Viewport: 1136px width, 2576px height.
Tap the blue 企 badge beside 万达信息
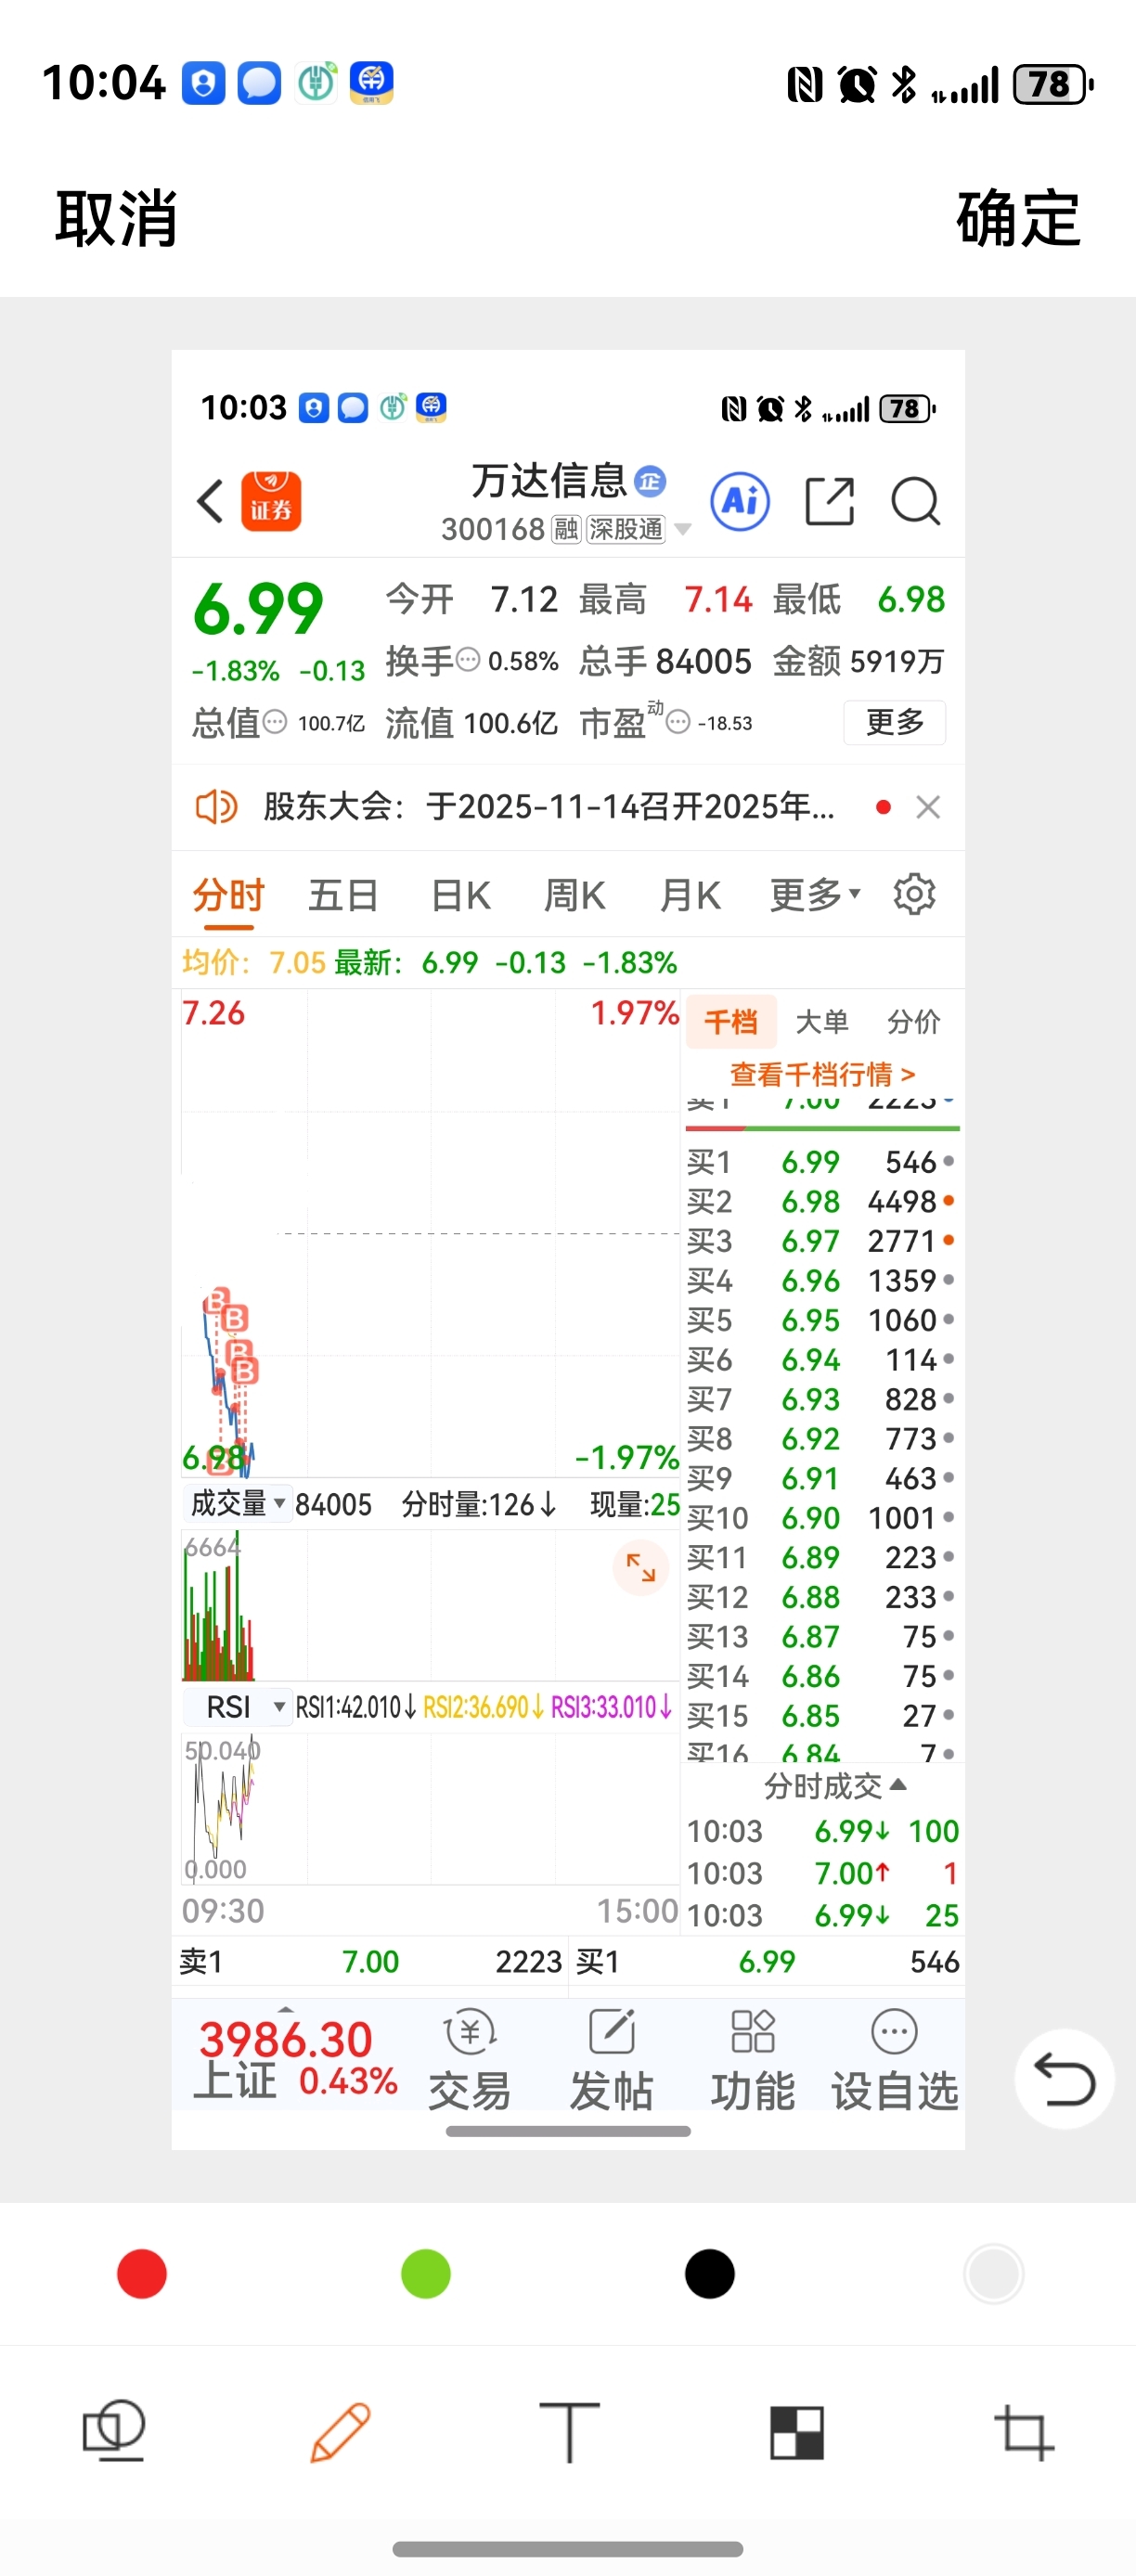[650, 481]
